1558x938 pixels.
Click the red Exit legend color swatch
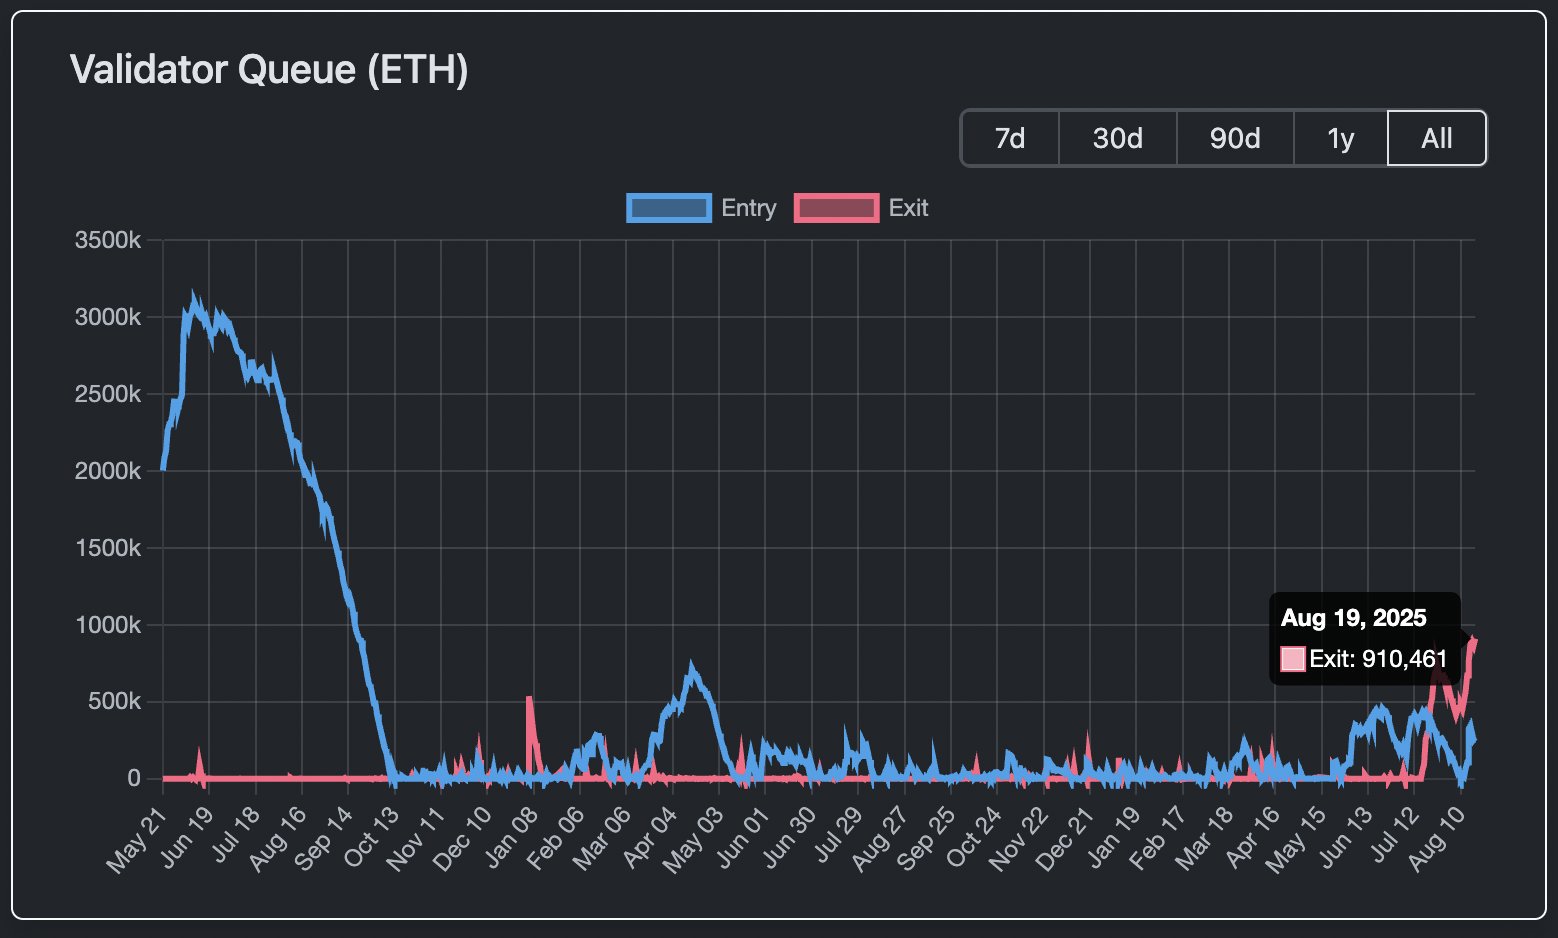[x=836, y=207]
